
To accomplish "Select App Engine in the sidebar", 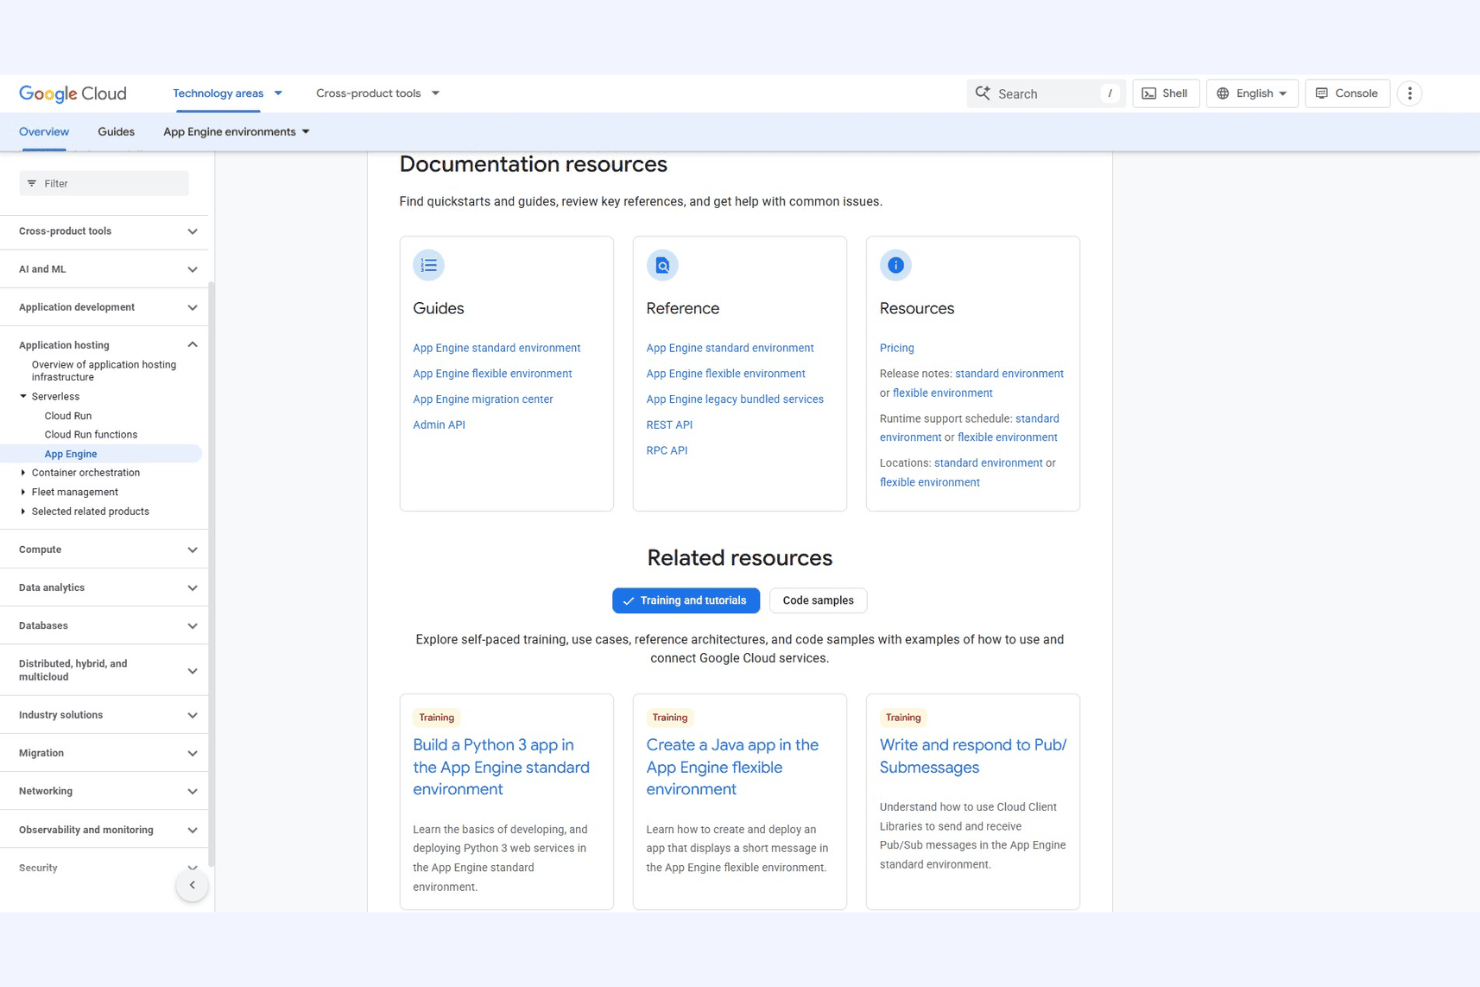I will [71, 454].
